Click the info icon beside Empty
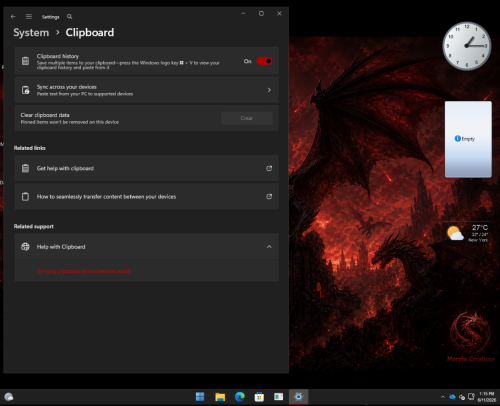Image resolution: width=500 pixels, height=406 pixels. [x=458, y=138]
